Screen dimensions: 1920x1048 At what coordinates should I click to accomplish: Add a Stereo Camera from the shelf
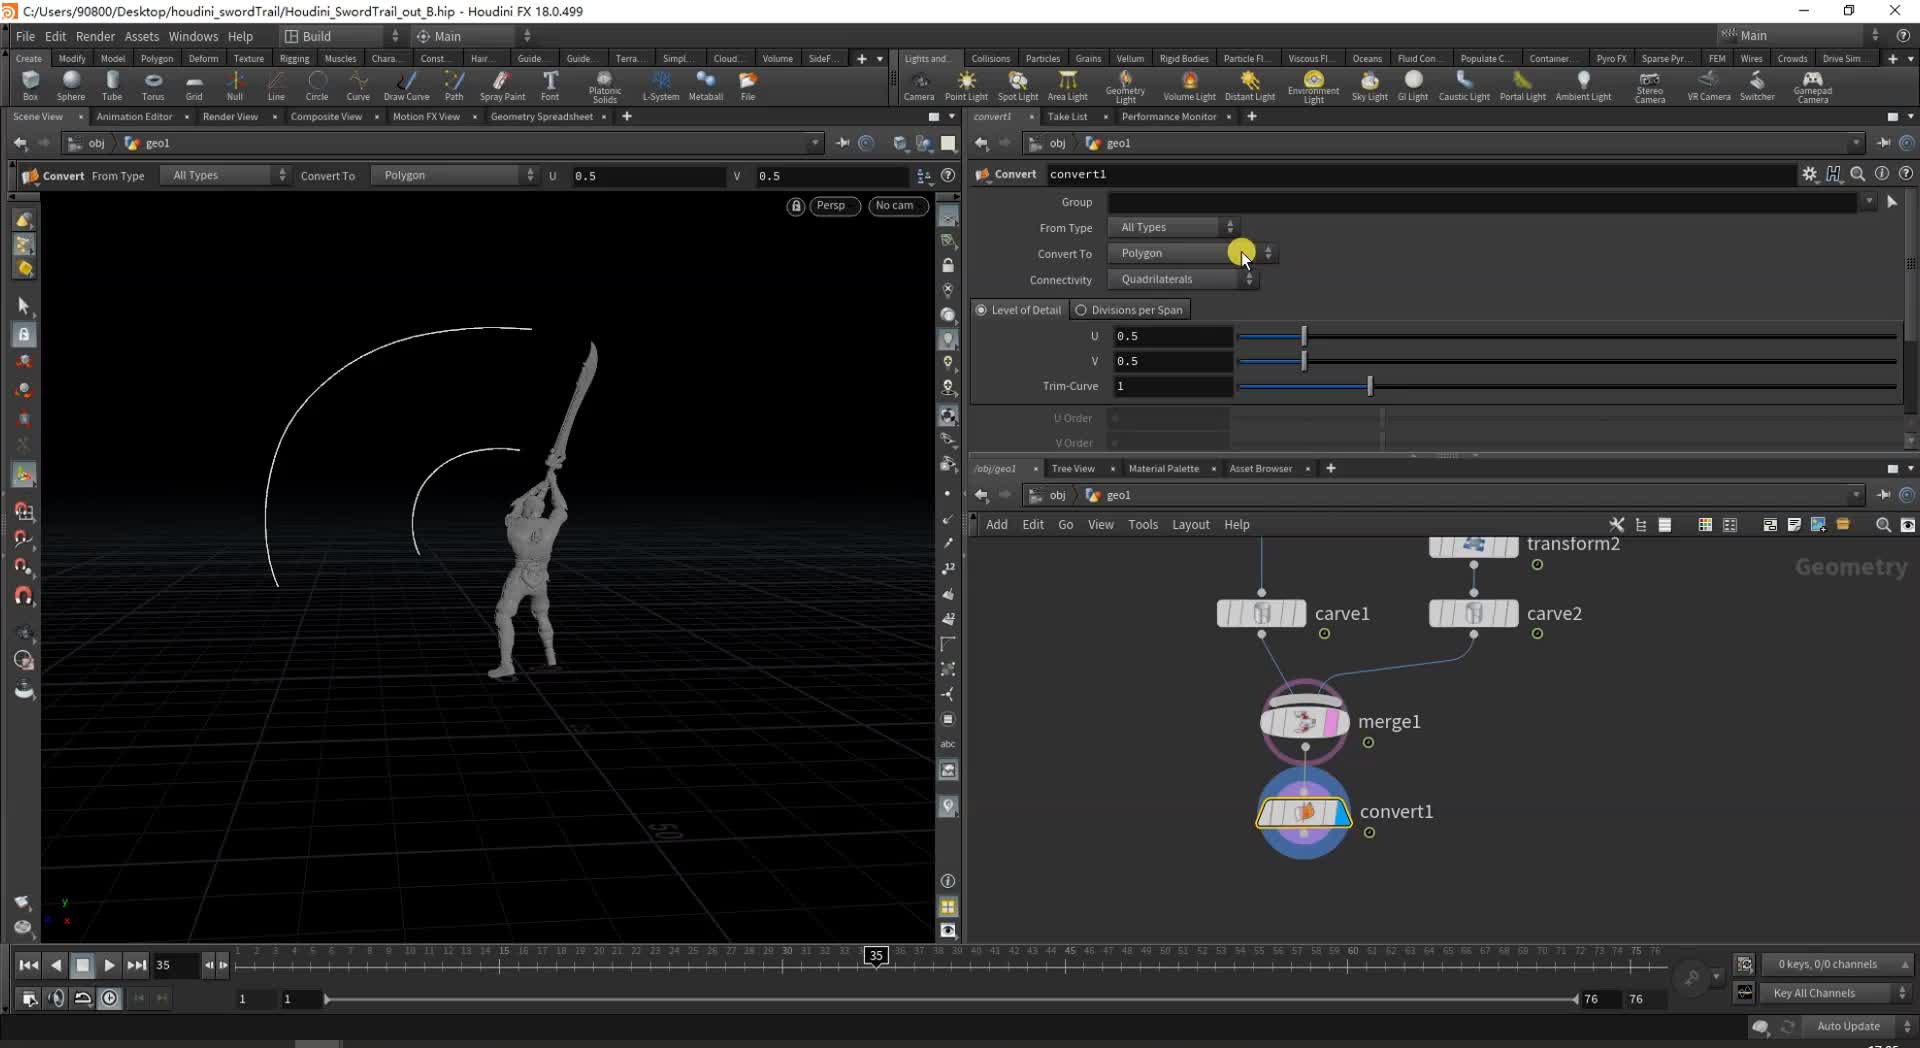1650,87
